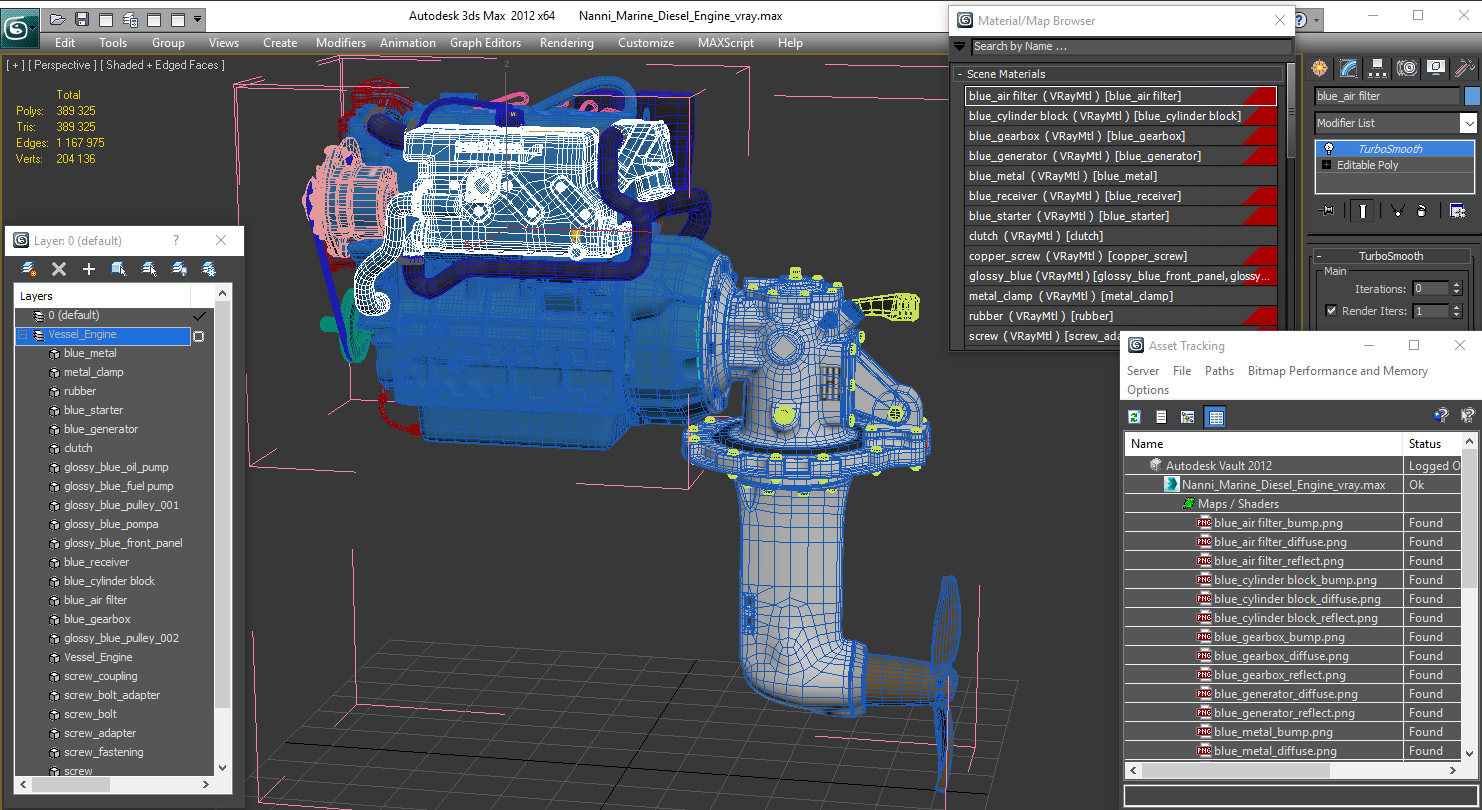Open the 3ds Max application menu logo
Viewport: 1482px width, 810px height.
(x=20, y=27)
